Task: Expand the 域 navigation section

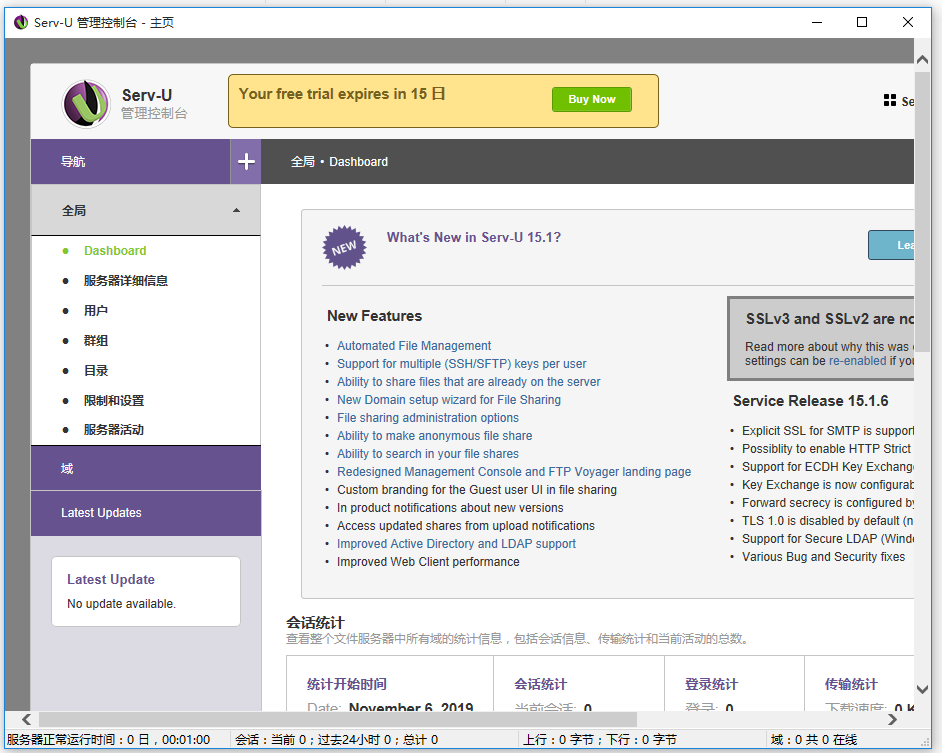Action: [145, 467]
